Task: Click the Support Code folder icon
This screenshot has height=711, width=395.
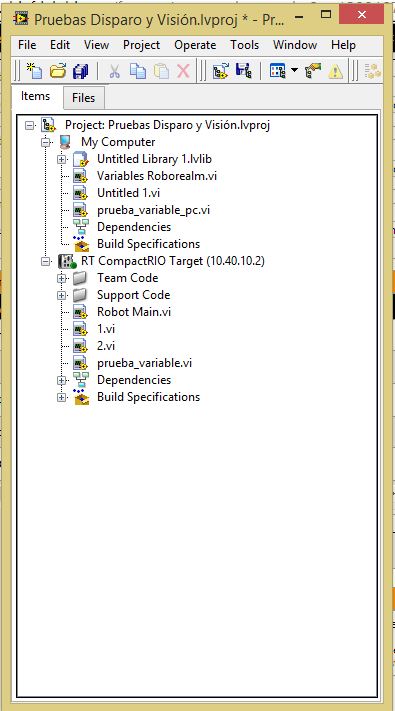Action: click(x=80, y=296)
